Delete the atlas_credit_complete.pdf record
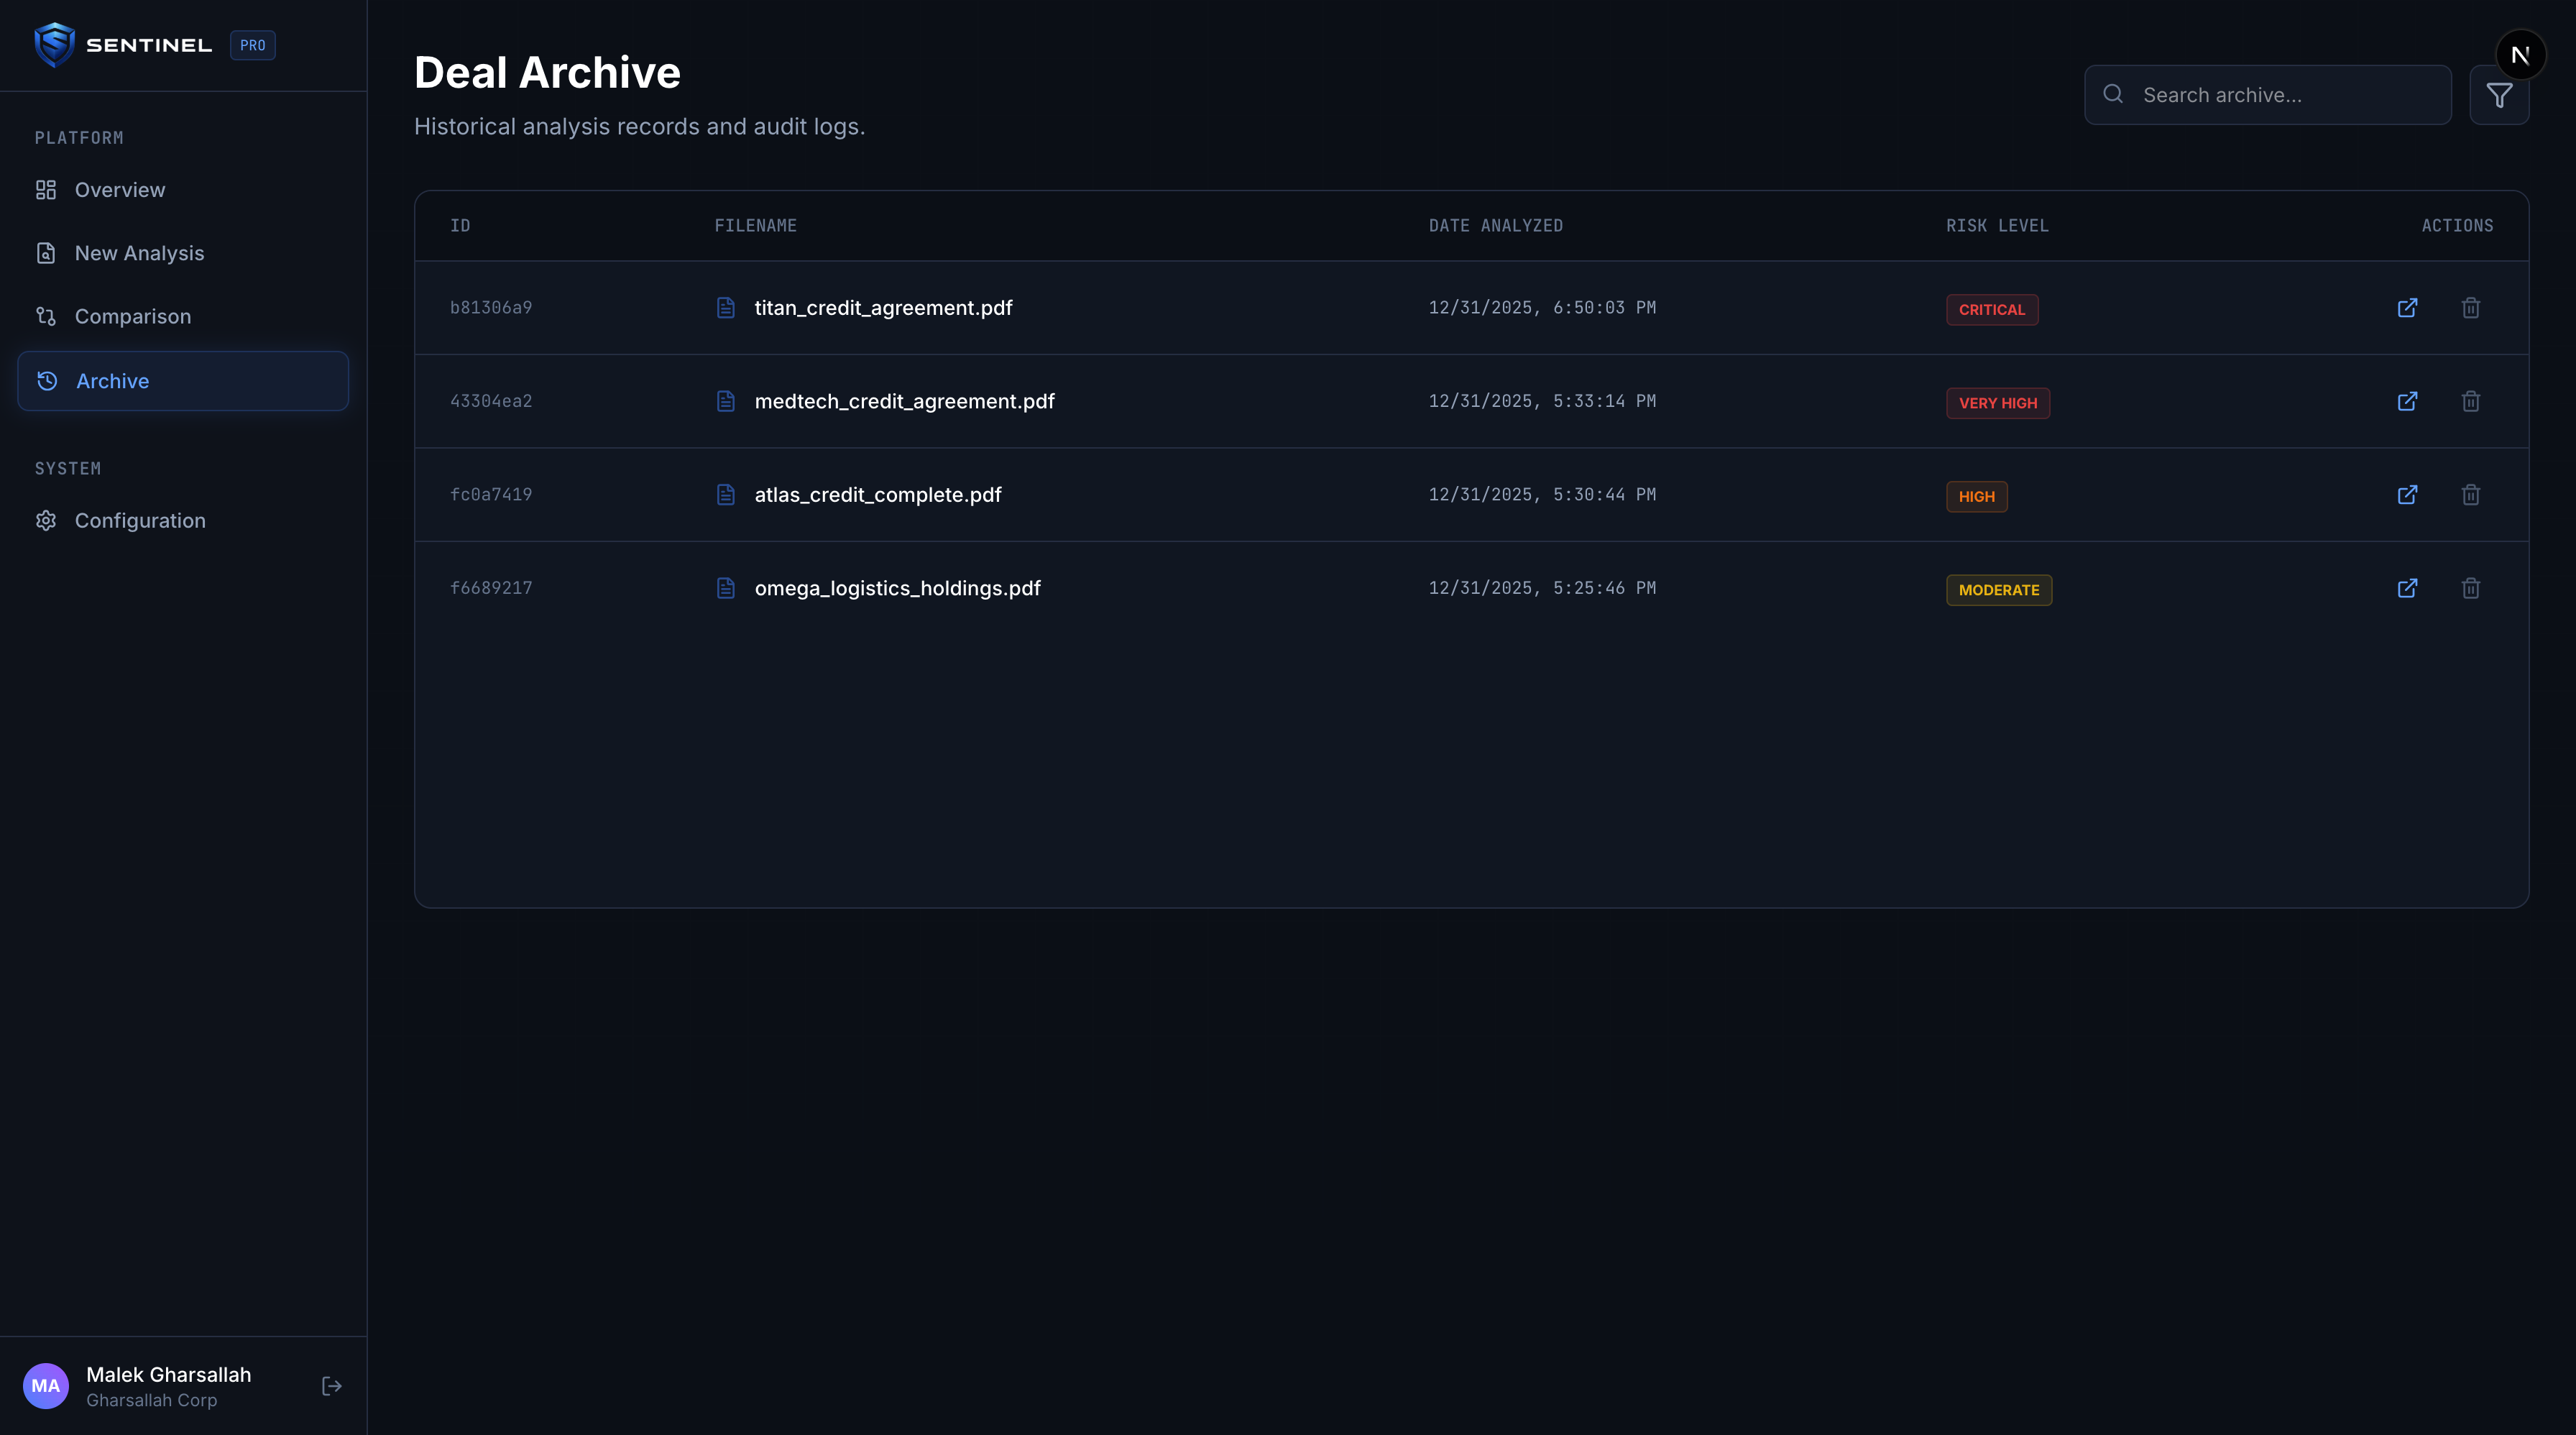Viewport: 2576px width, 1435px height. [2470, 495]
